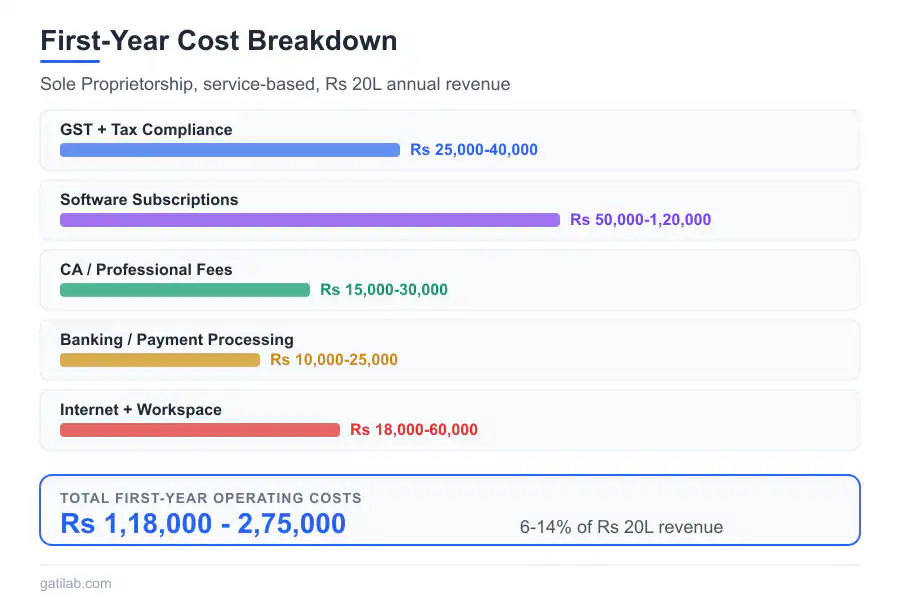Select the Software Subscriptions card
Screen dimensions: 900x600
[449, 211]
